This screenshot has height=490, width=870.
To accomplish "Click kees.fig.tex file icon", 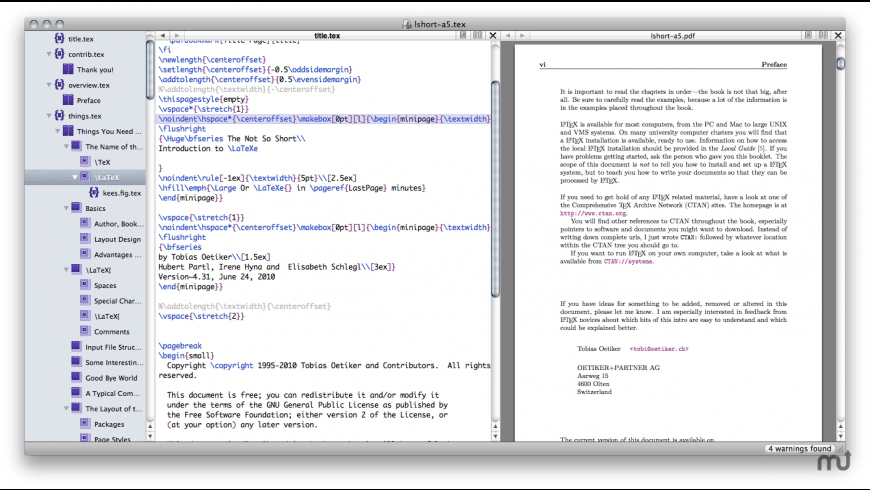I will click(x=94, y=193).
